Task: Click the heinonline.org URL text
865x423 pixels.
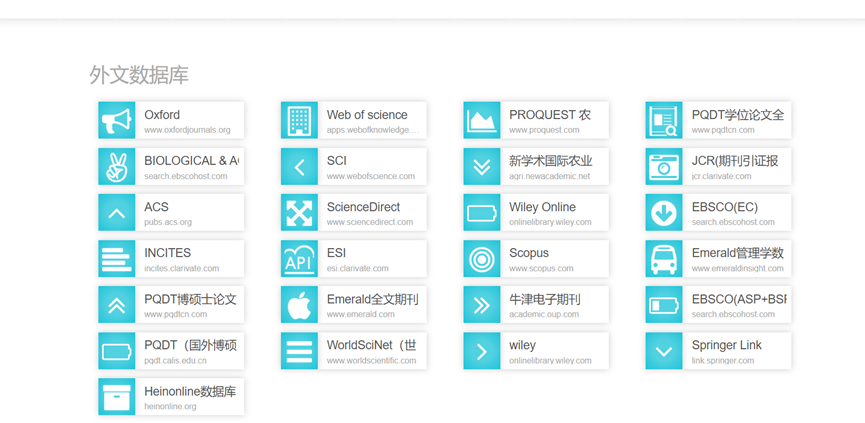Action: [170, 406]
